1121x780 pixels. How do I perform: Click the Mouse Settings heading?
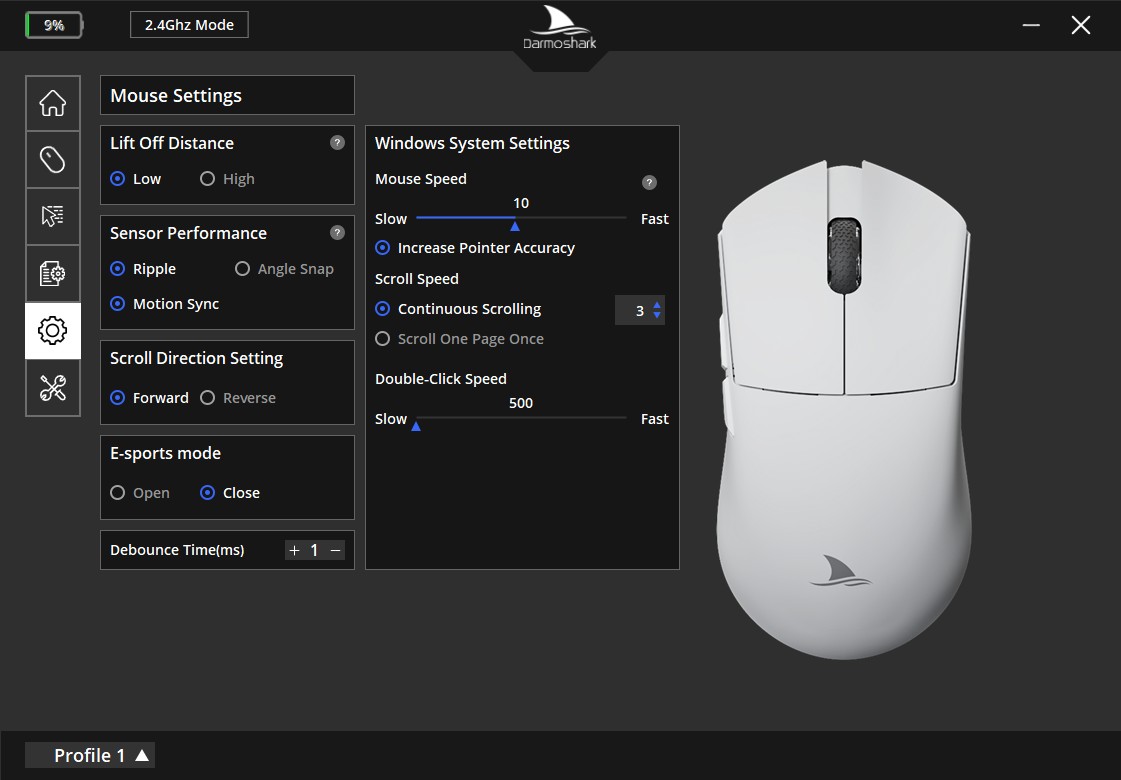tap(176, 95)
